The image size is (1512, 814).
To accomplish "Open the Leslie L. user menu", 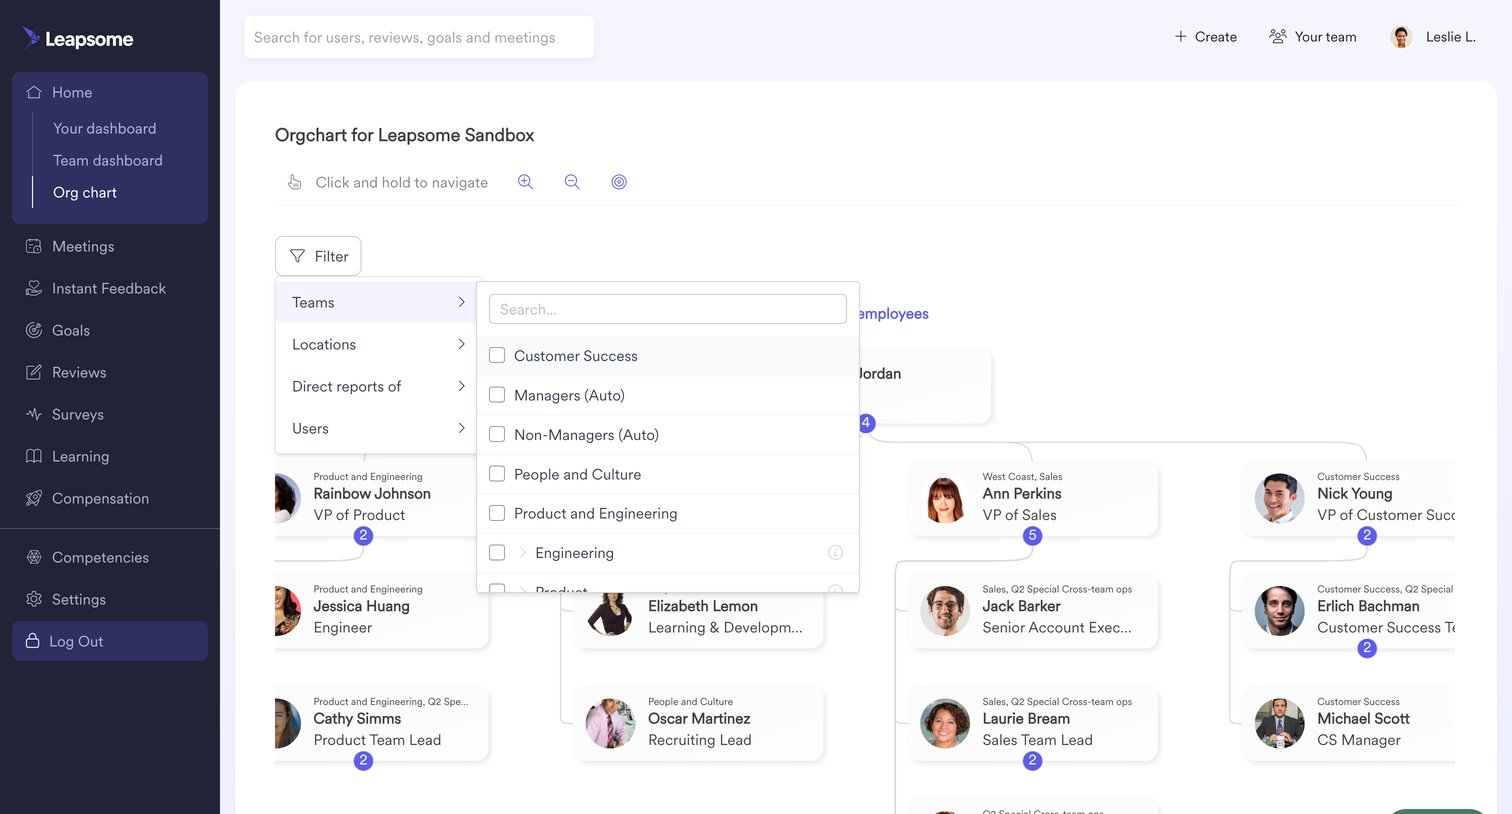I will click(1433, 37).
